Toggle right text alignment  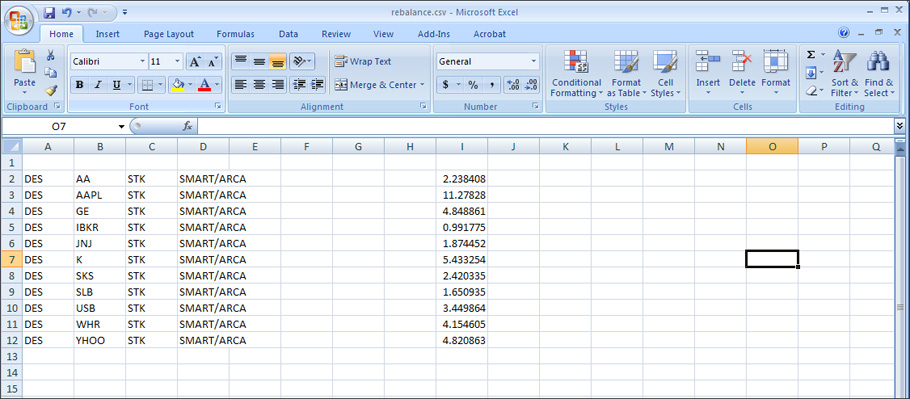(277, 85)
